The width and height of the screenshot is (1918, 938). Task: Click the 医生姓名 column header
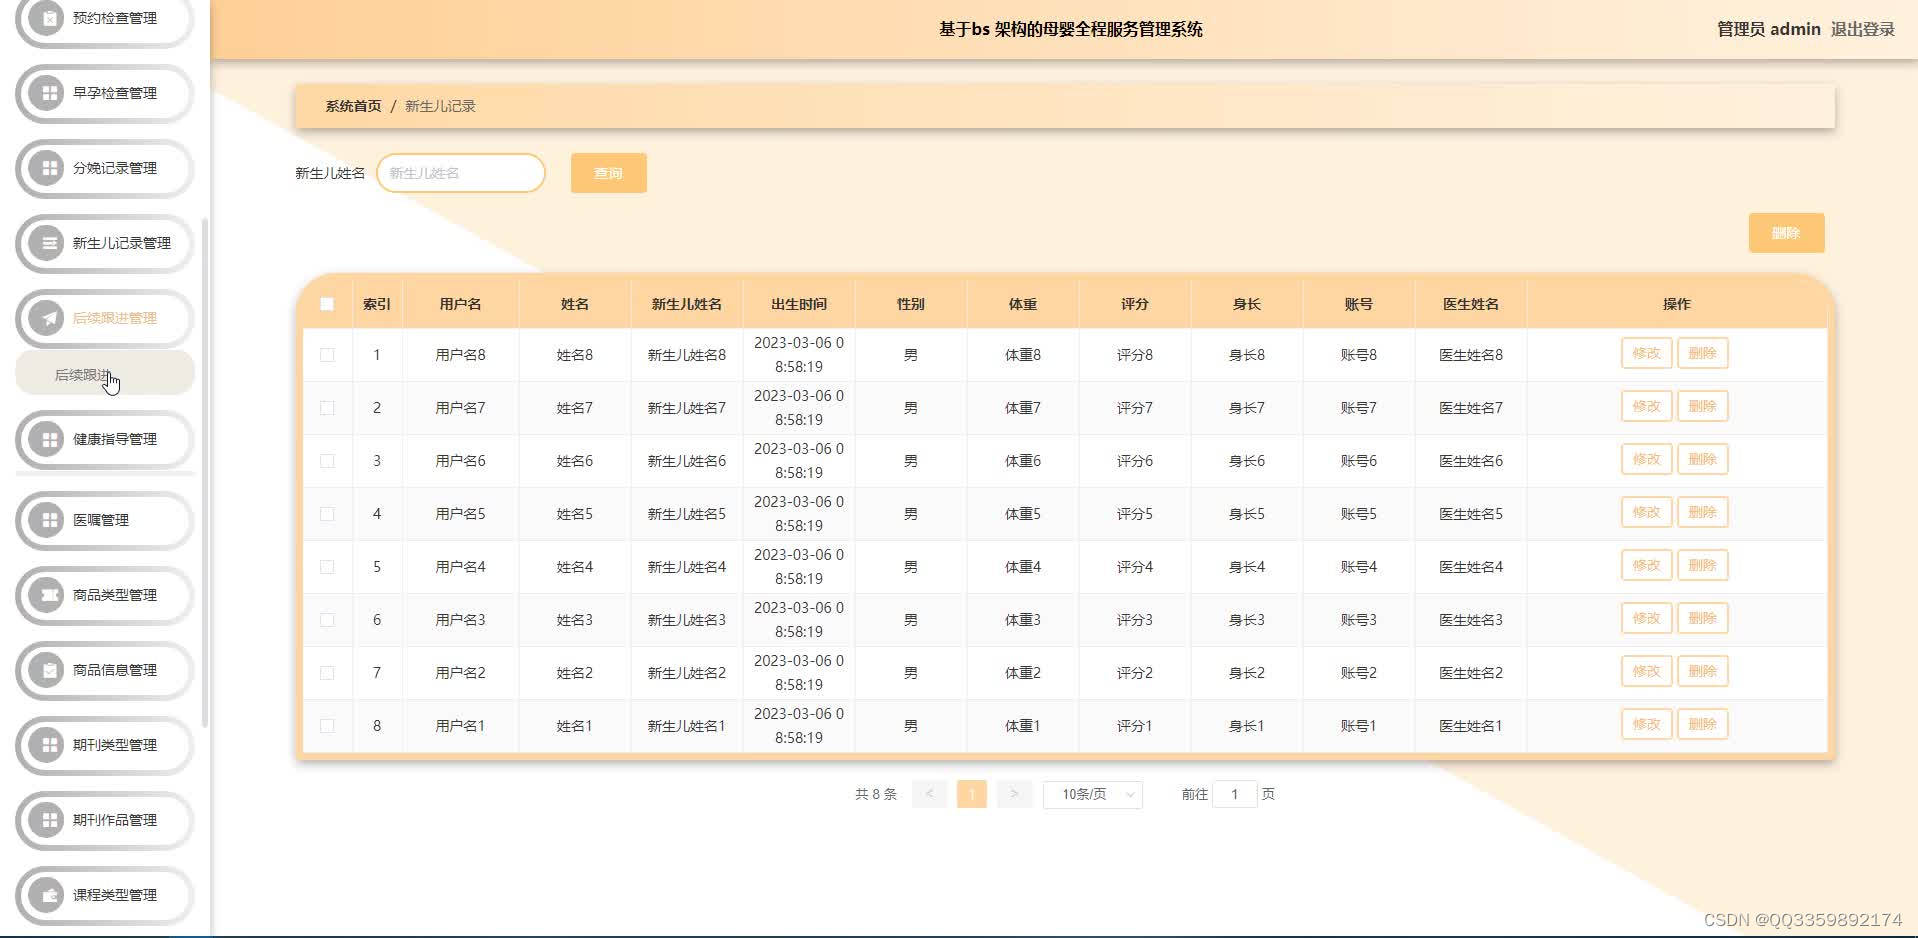(1470, 304)
